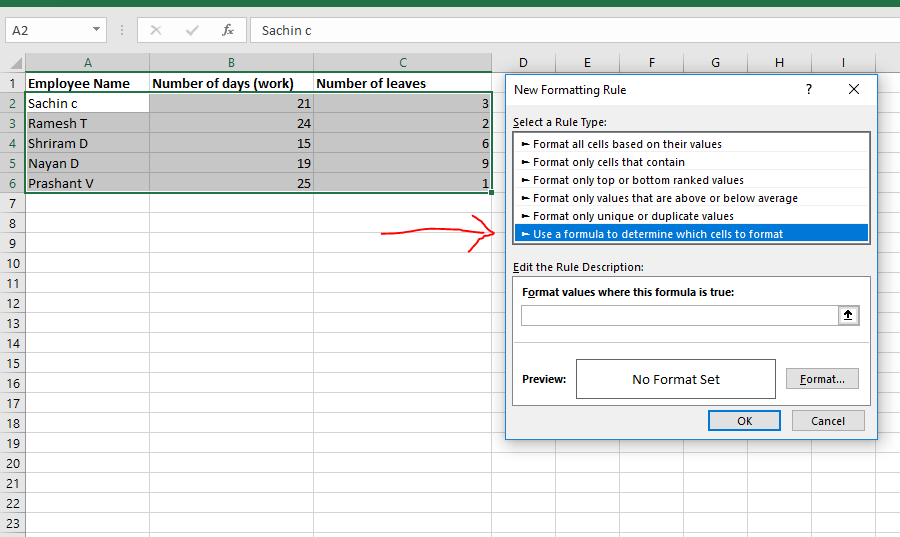
Task: Click the work days value 21
Action: (231, 103)
